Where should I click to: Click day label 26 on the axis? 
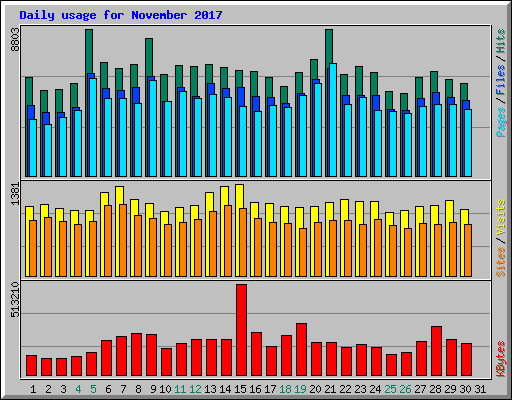click(x=405, y=389)
